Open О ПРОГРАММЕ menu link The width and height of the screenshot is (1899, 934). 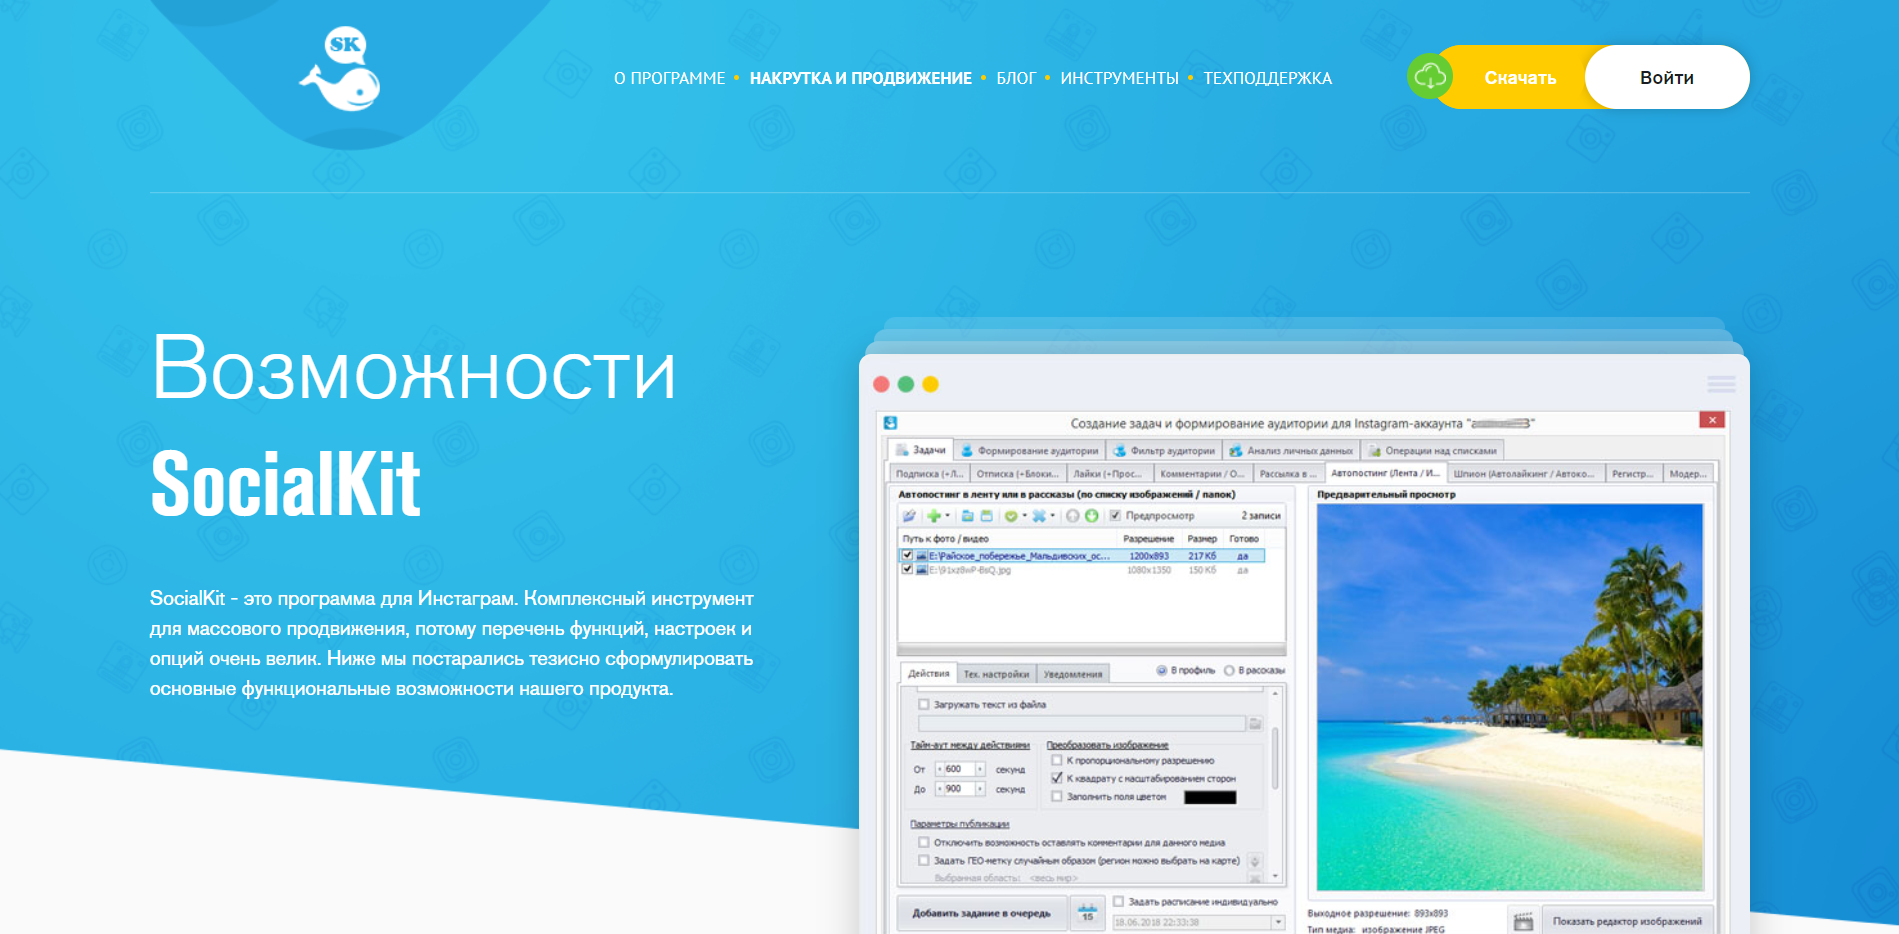[669, 78]
